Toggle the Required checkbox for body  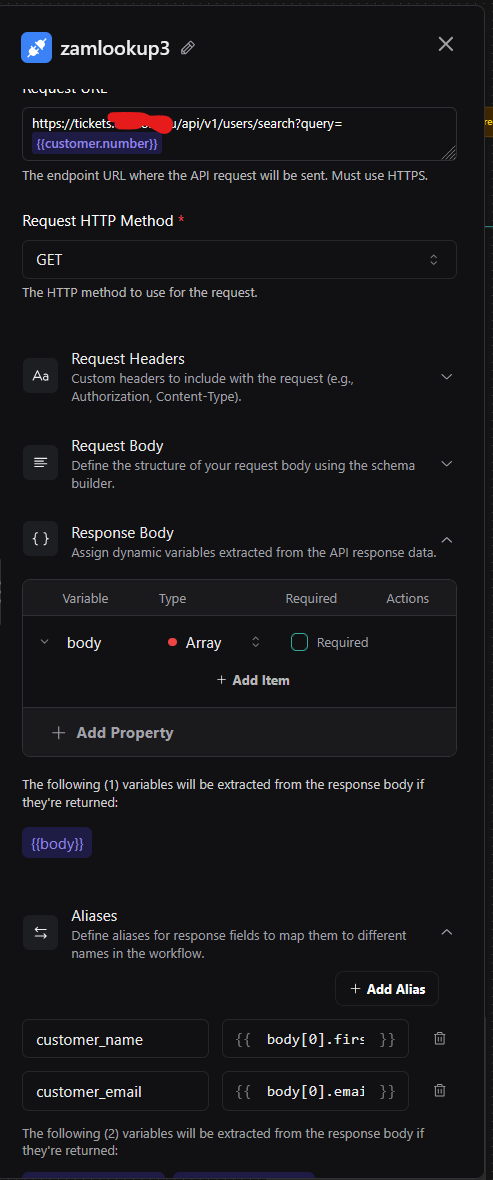(x=300, y=642)
